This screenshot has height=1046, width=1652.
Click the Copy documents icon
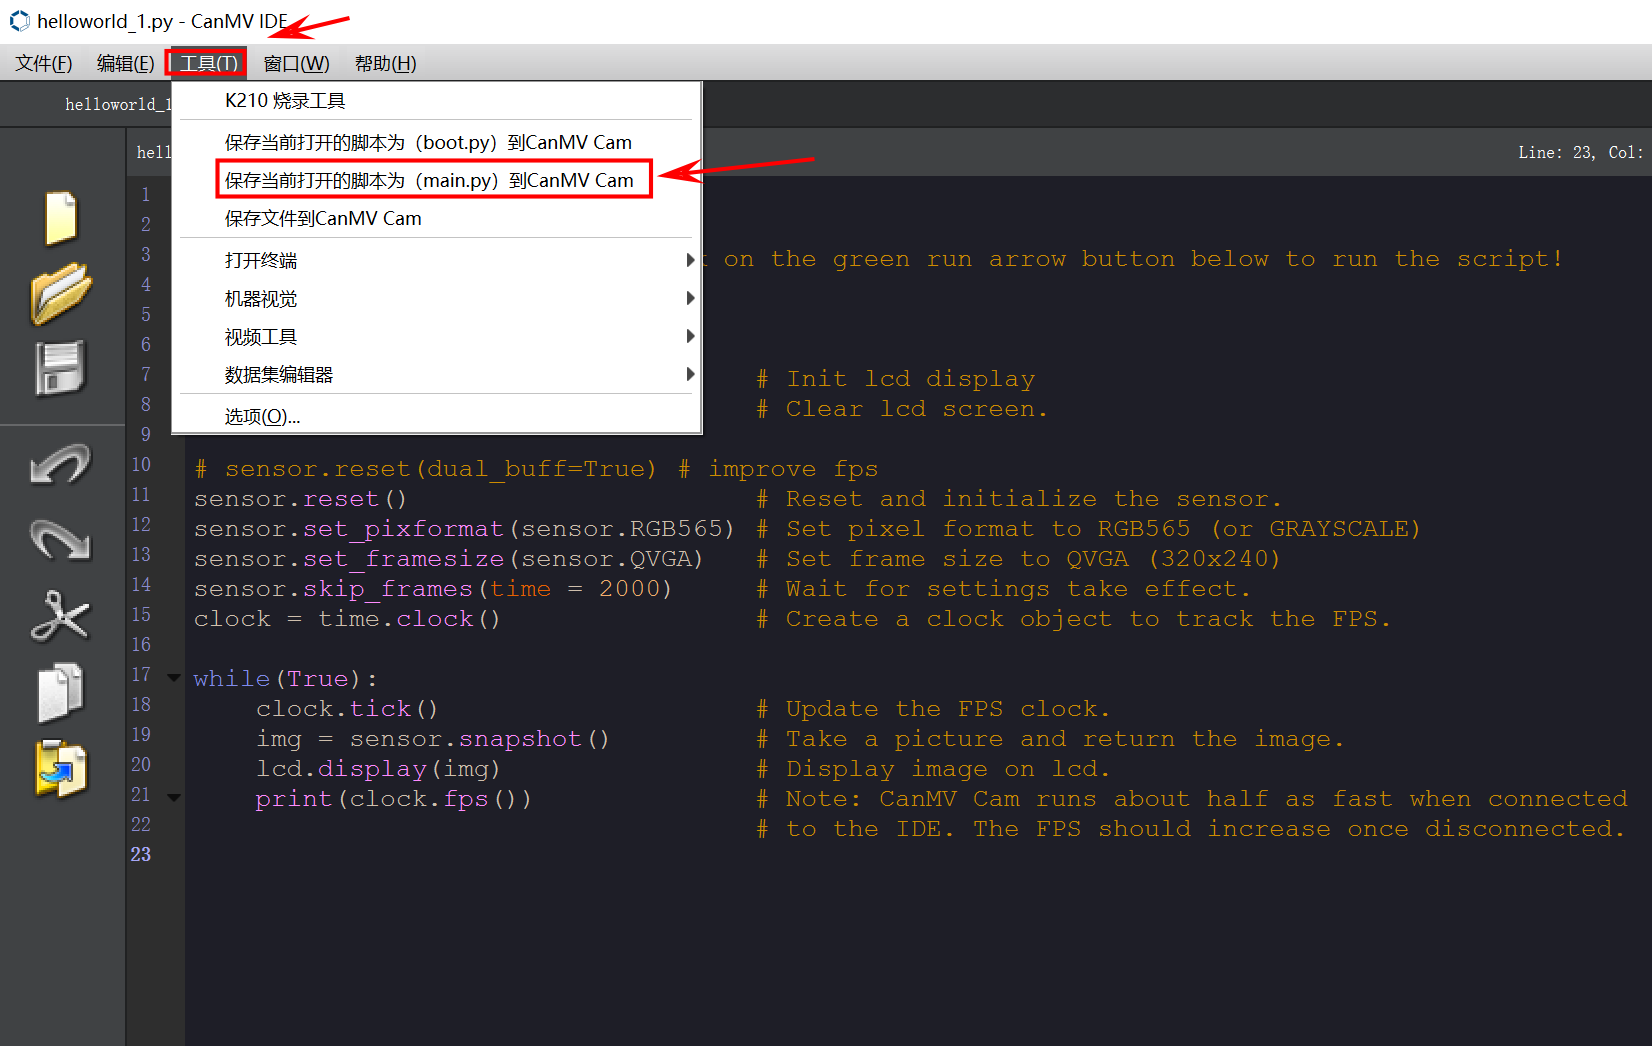61,692
